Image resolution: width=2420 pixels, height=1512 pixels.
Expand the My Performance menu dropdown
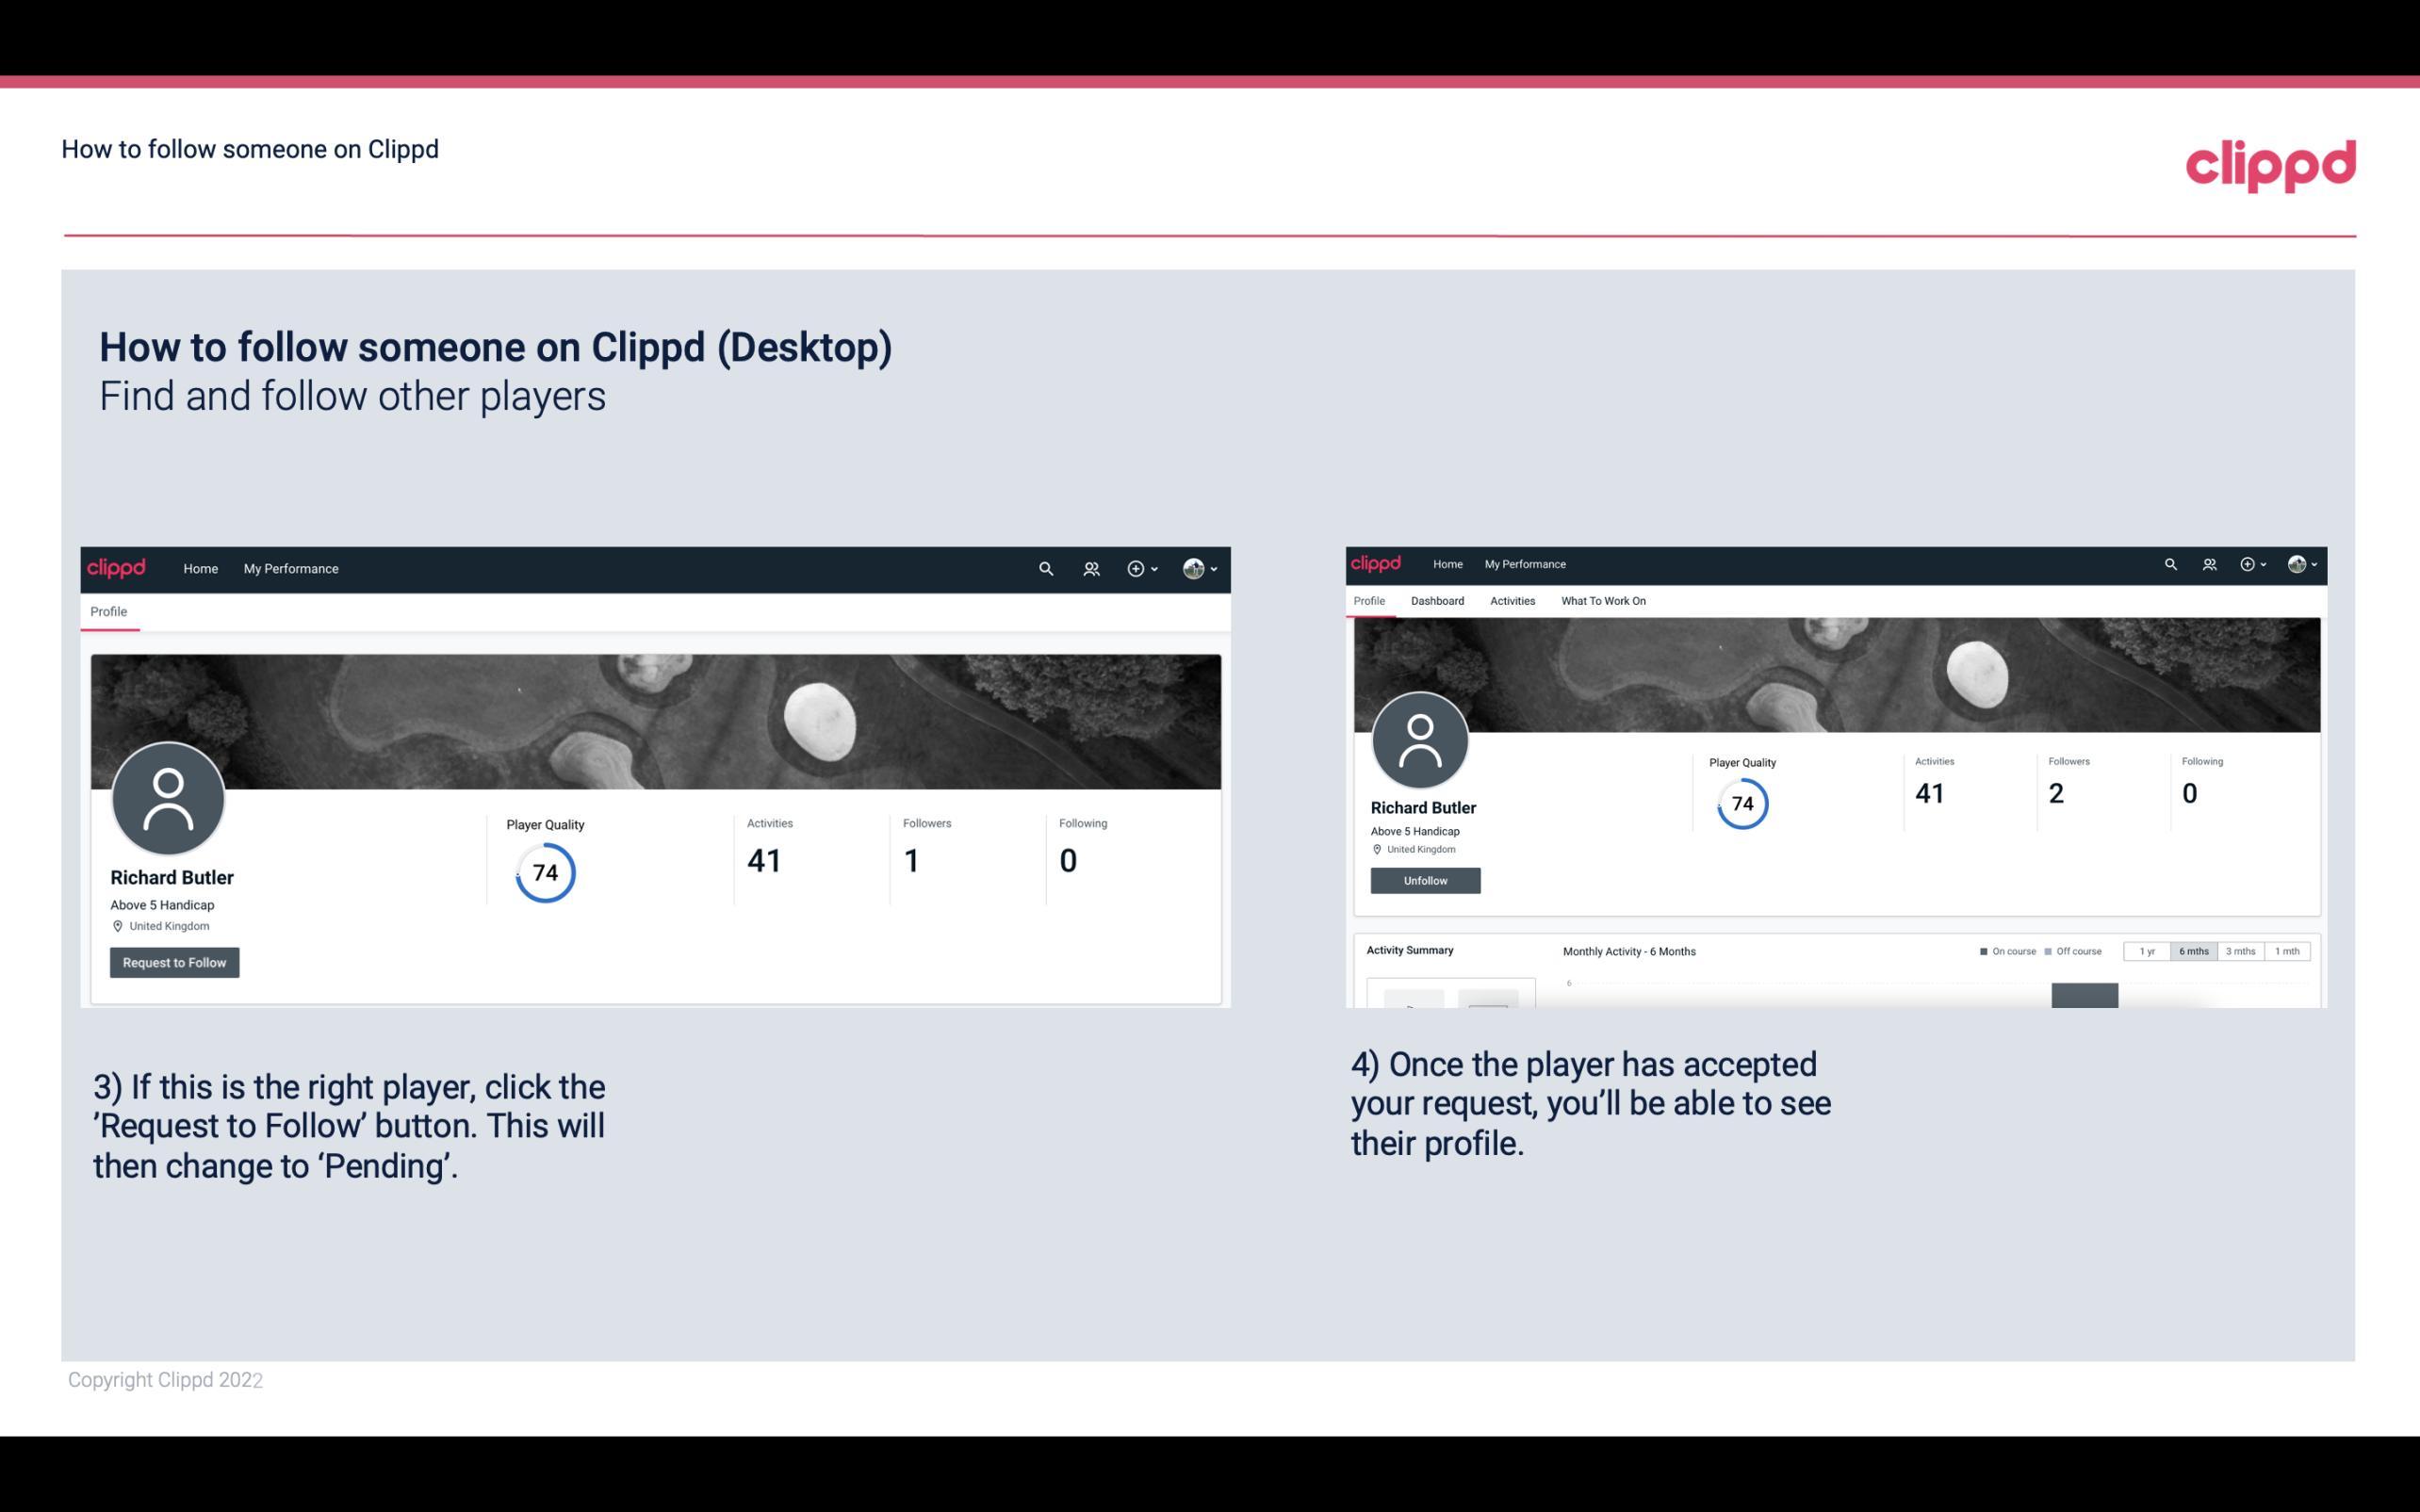point(291,568)
